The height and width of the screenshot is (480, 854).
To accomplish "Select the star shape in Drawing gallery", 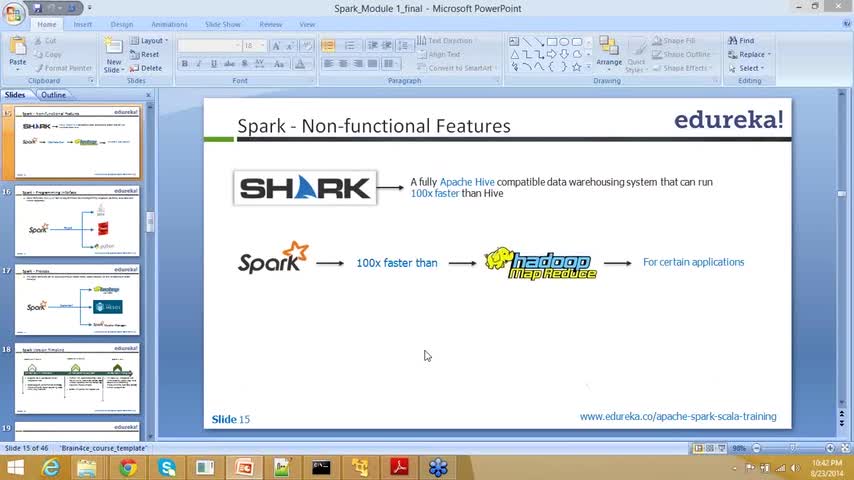I will coord(576,67).
